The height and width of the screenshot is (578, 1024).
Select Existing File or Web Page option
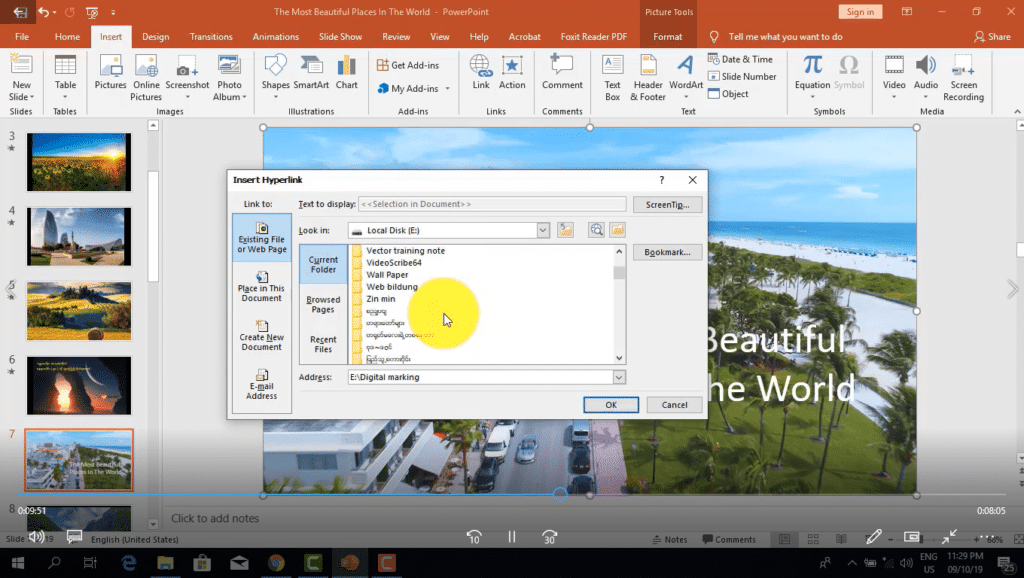[x=262, y=238]
